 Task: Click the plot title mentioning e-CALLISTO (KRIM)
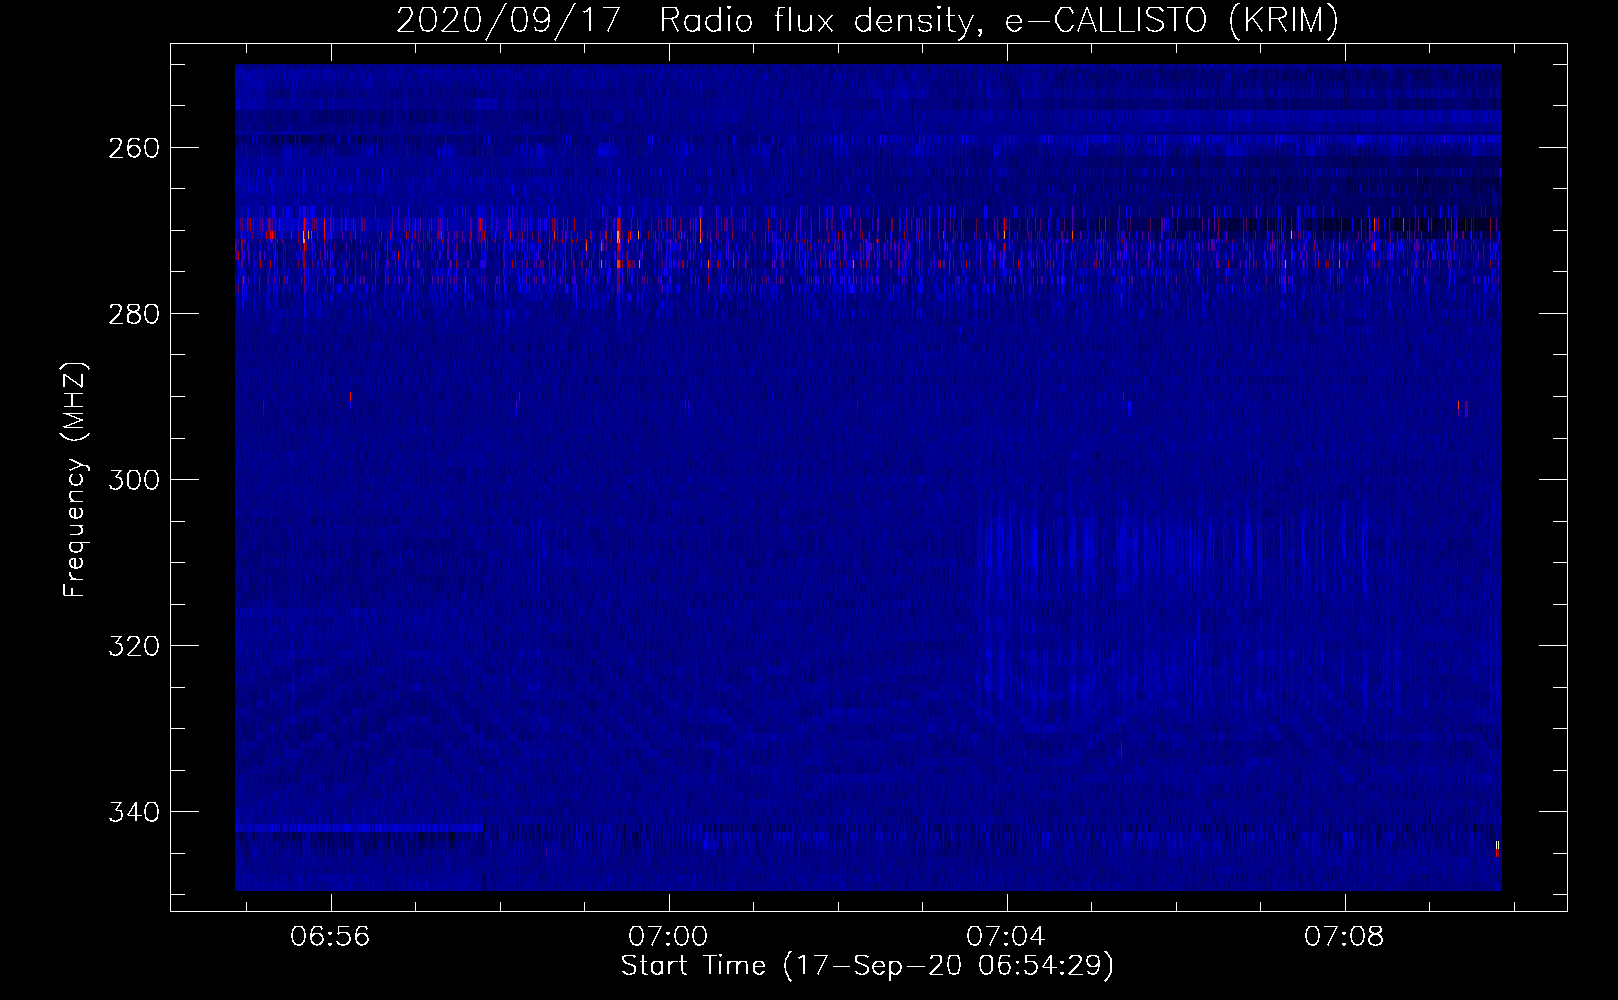(867, 20)
